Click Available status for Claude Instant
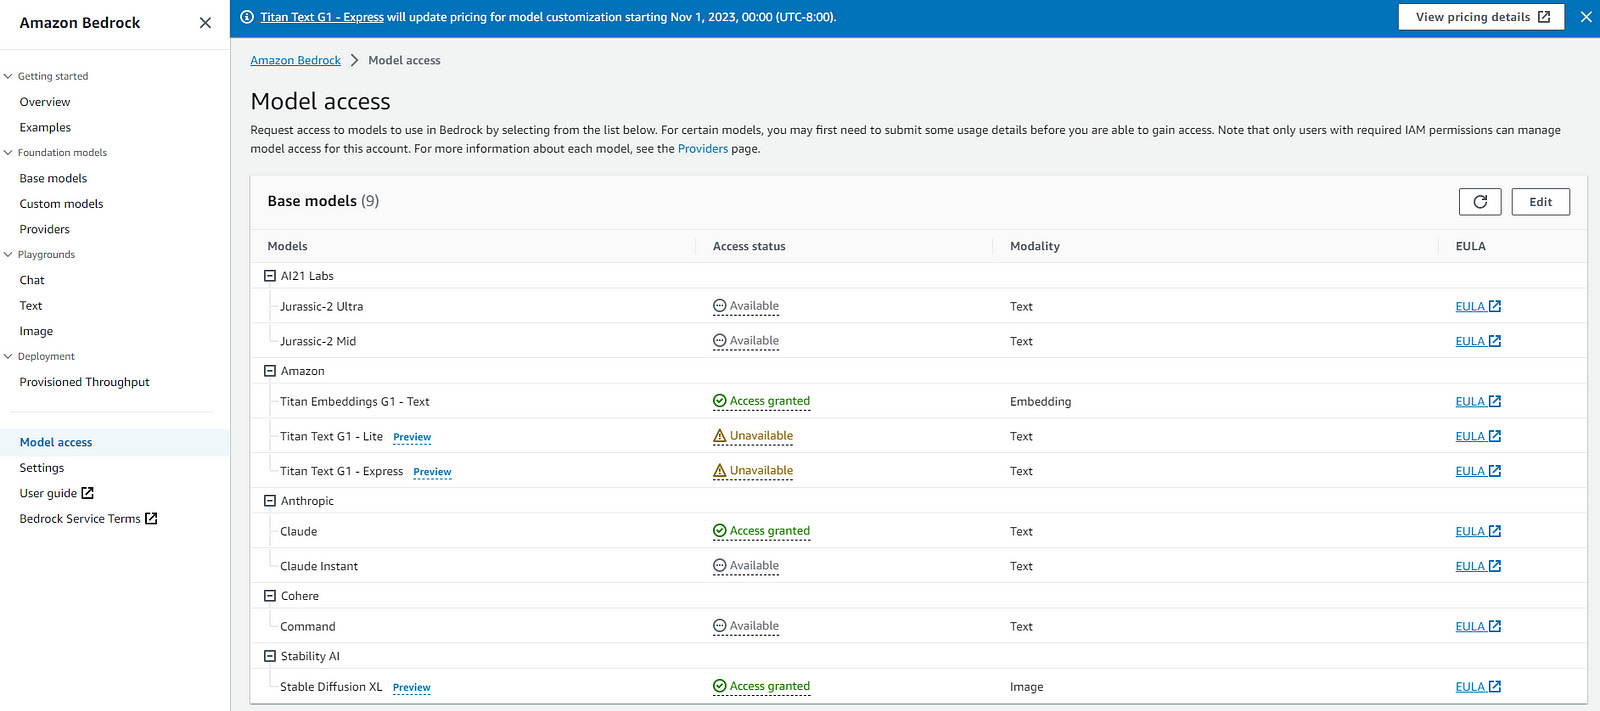 pyautogui.click(x=746, y=566)
